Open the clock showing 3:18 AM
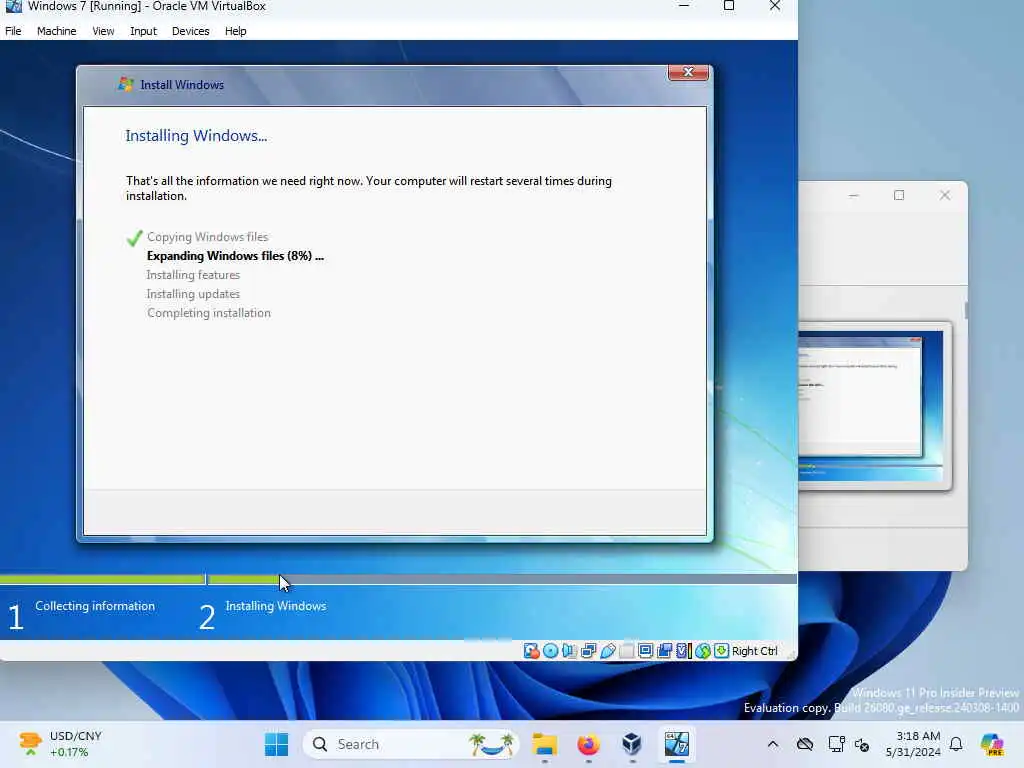The width and height of the screenshot is (1024, 768). tap(913, 744)
